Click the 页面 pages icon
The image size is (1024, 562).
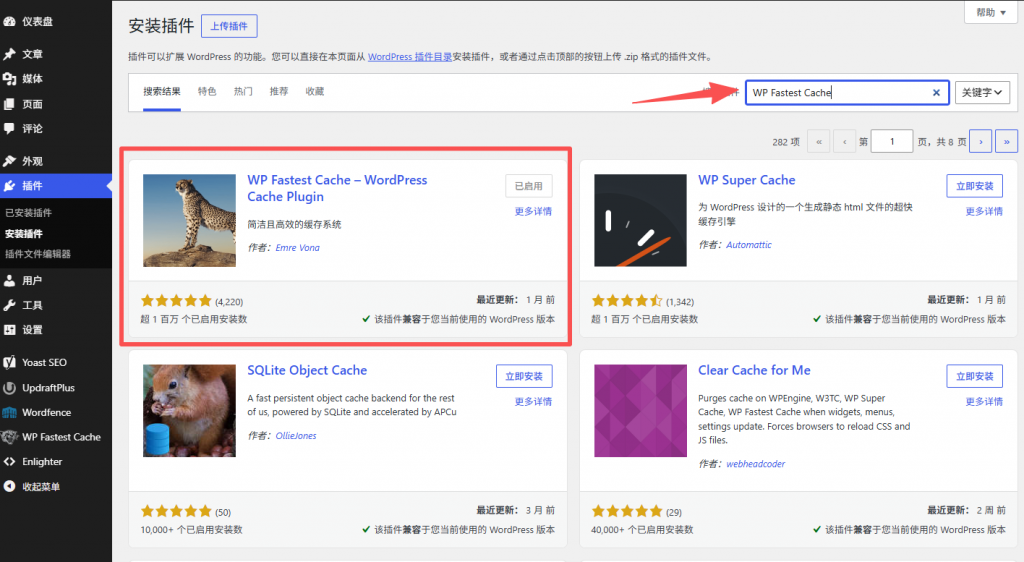(9, 104)
